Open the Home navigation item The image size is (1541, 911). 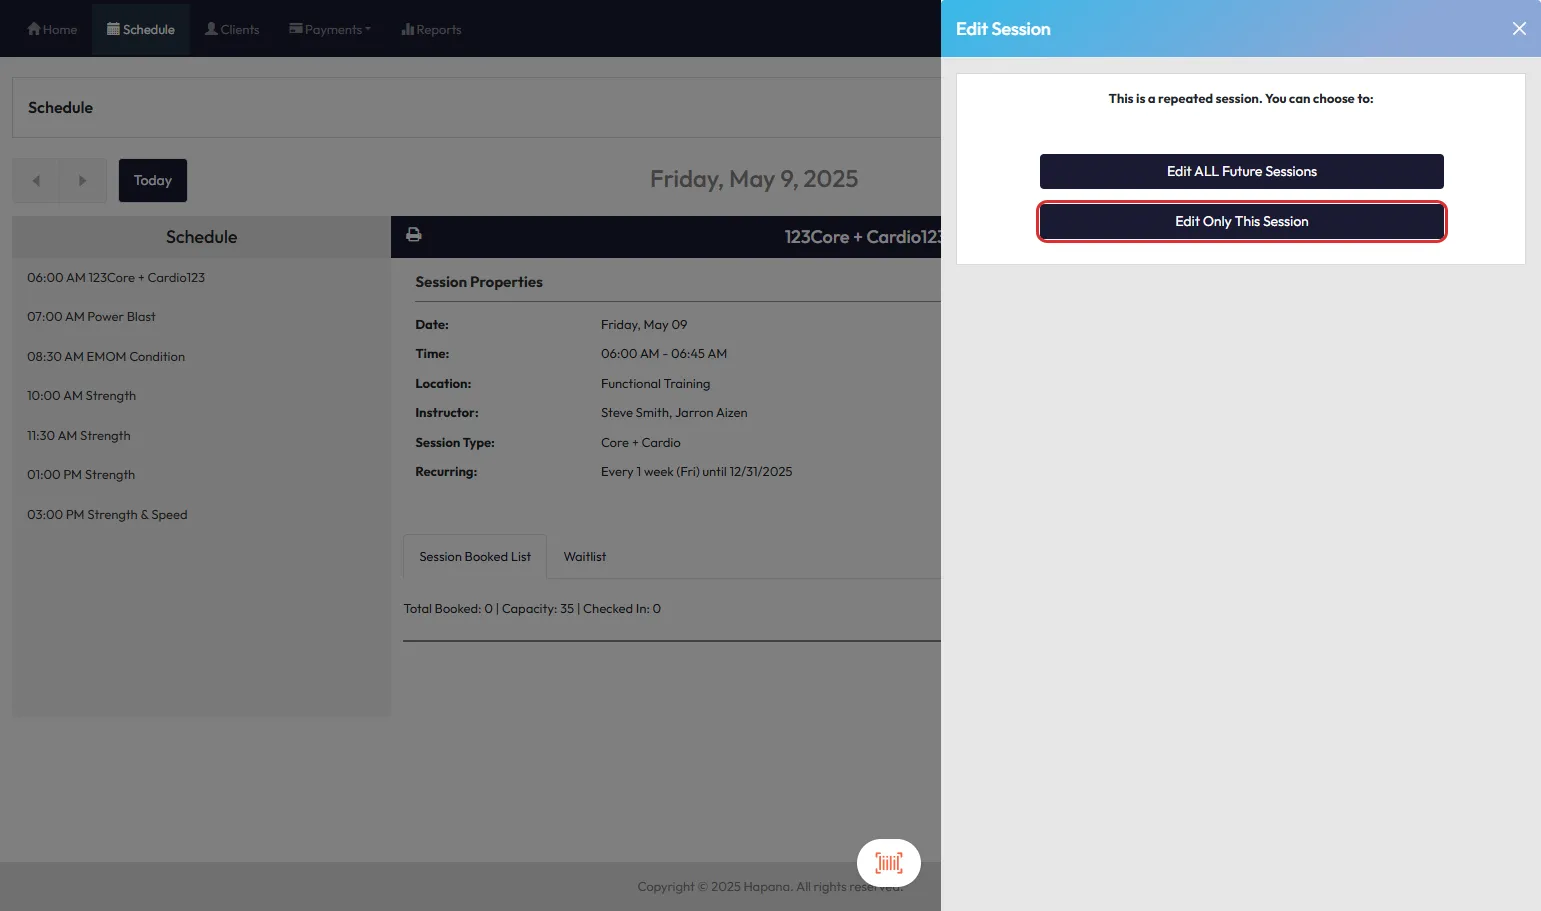[52, 29]
